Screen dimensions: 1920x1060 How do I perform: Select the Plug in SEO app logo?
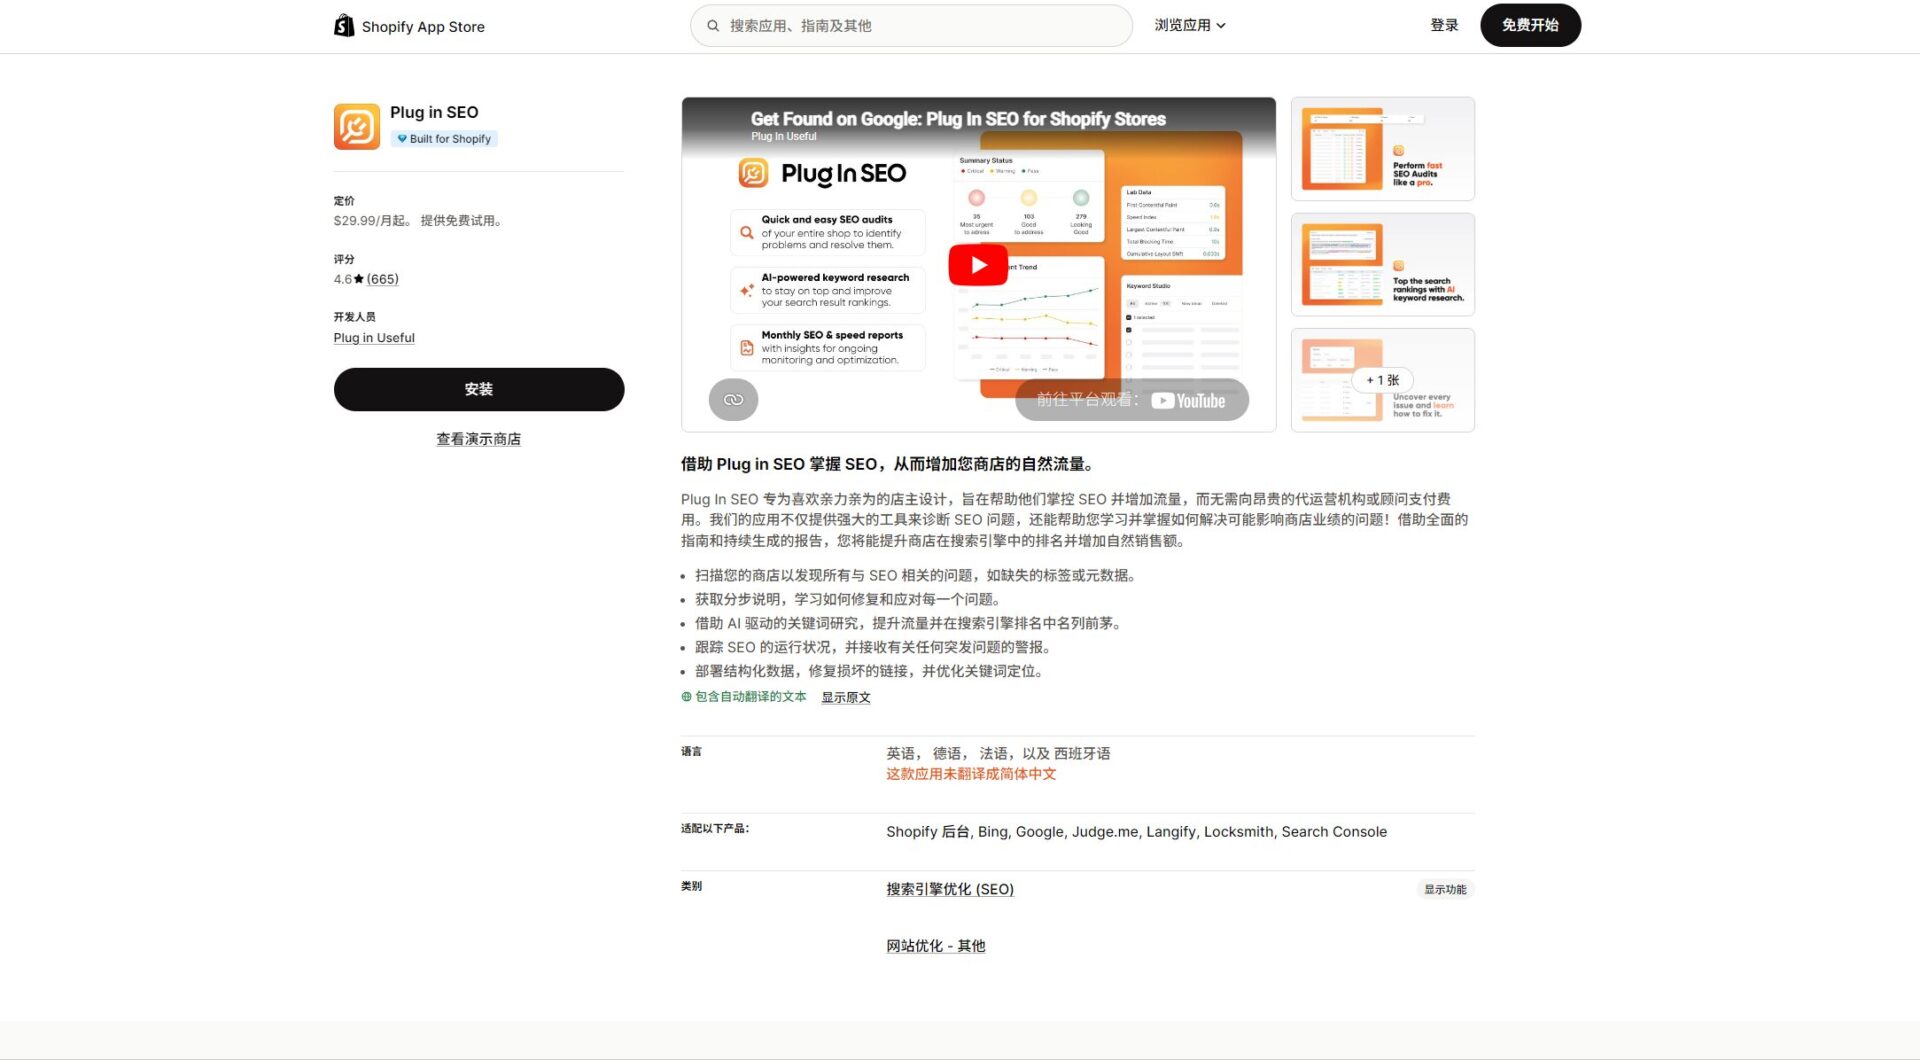357,125
